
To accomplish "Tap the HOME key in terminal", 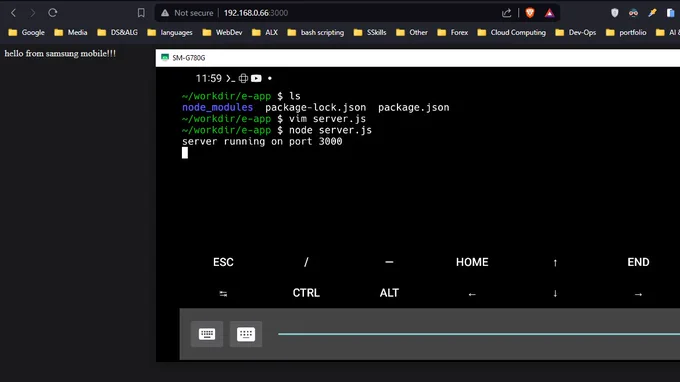I will [472, 262].
